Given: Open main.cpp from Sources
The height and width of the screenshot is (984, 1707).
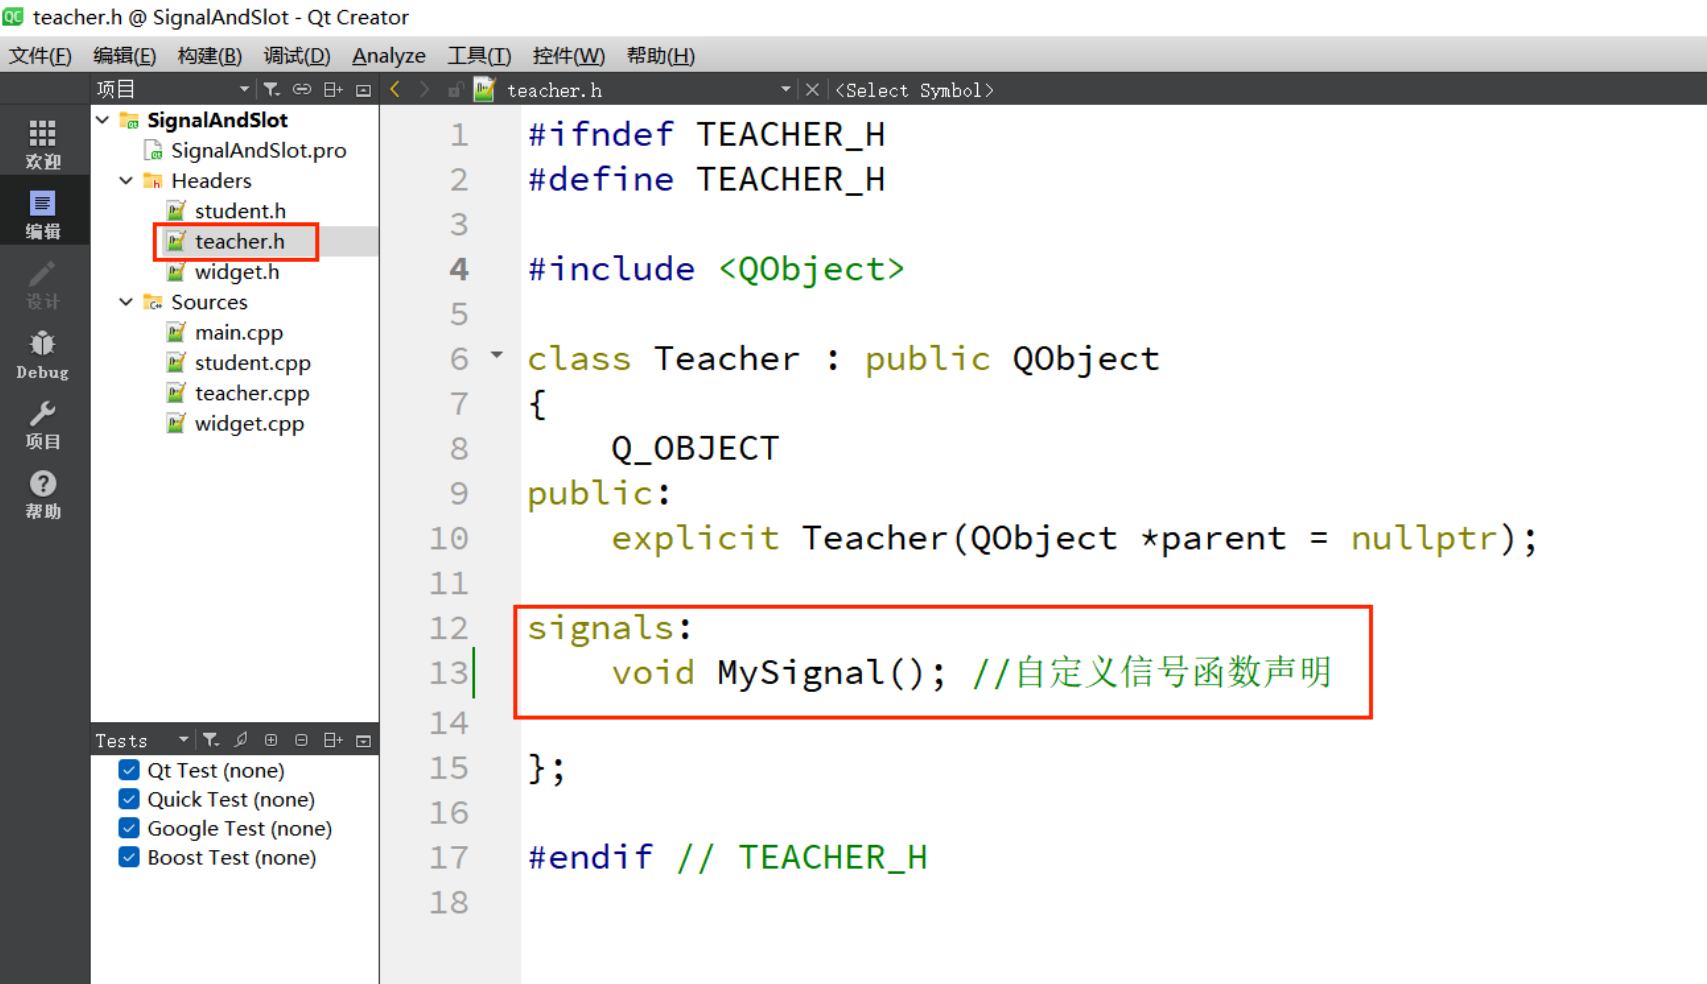Looking at the screenshot, I should coord(238,332).
